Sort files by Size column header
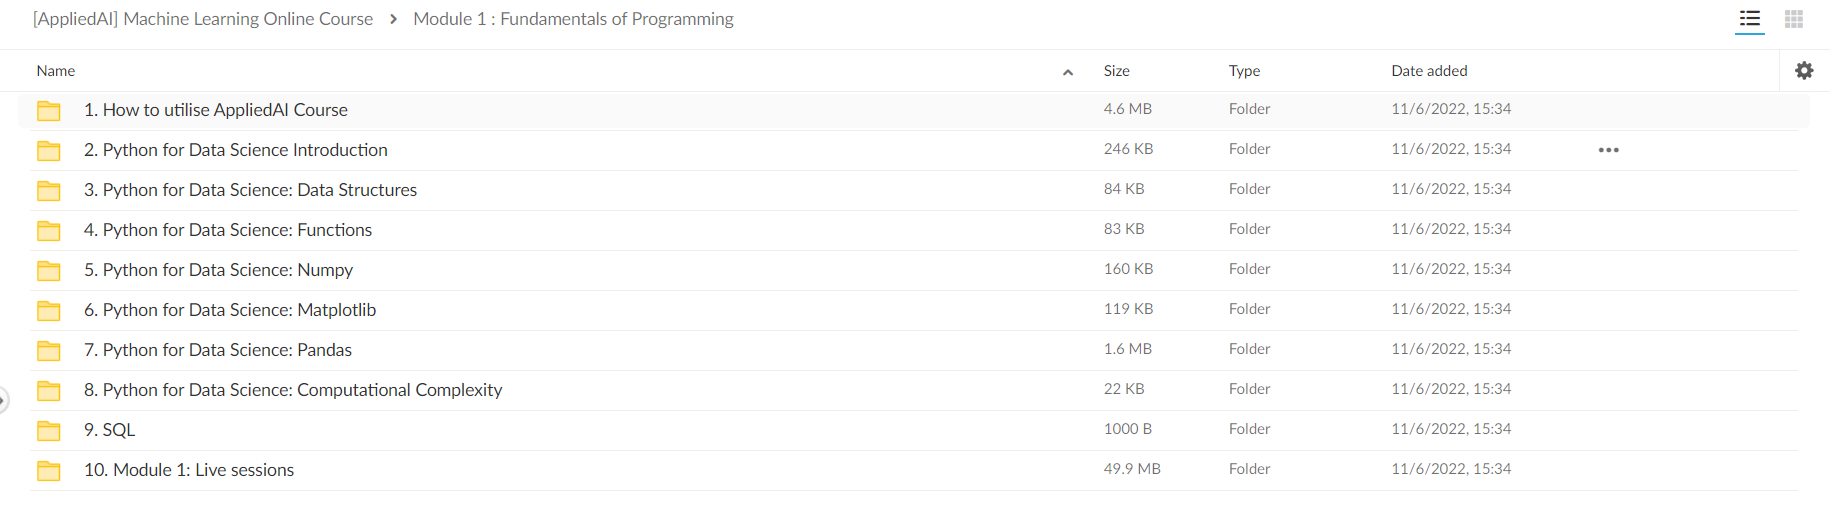Viewport: 1830px width, 527px height. 1116,71
